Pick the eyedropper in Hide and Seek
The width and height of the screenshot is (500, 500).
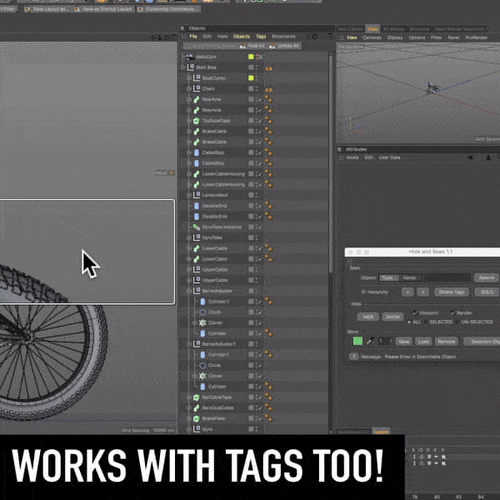click(x=370, y=341)
